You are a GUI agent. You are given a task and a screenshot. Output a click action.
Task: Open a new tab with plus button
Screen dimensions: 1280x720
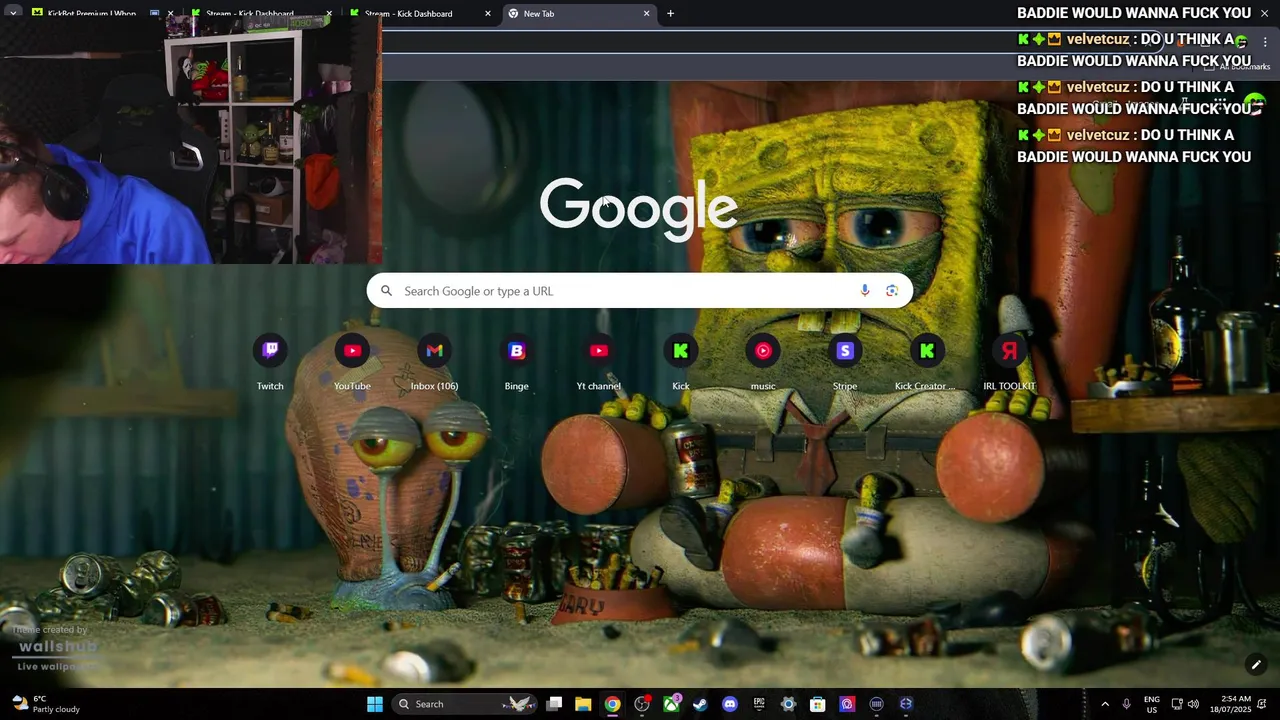coord(670,13)
